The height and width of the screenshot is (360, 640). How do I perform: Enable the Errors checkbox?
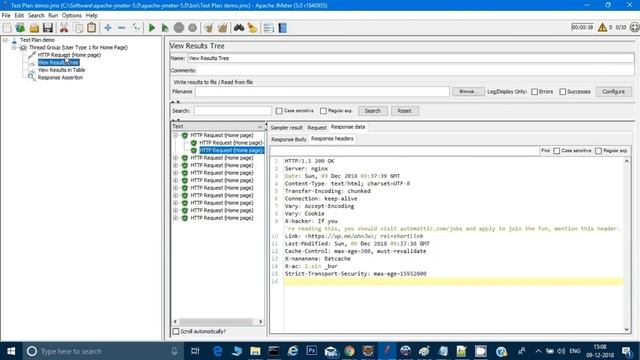[534, 92]
